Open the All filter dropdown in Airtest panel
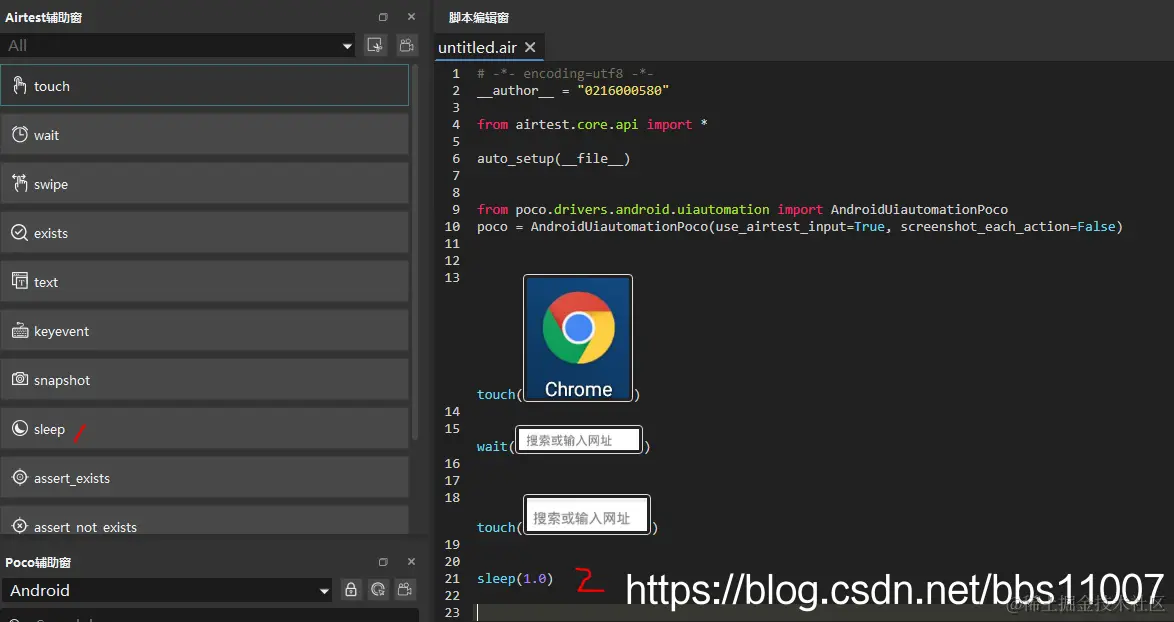Screen dimensions: 1174x622 point(178,46)
